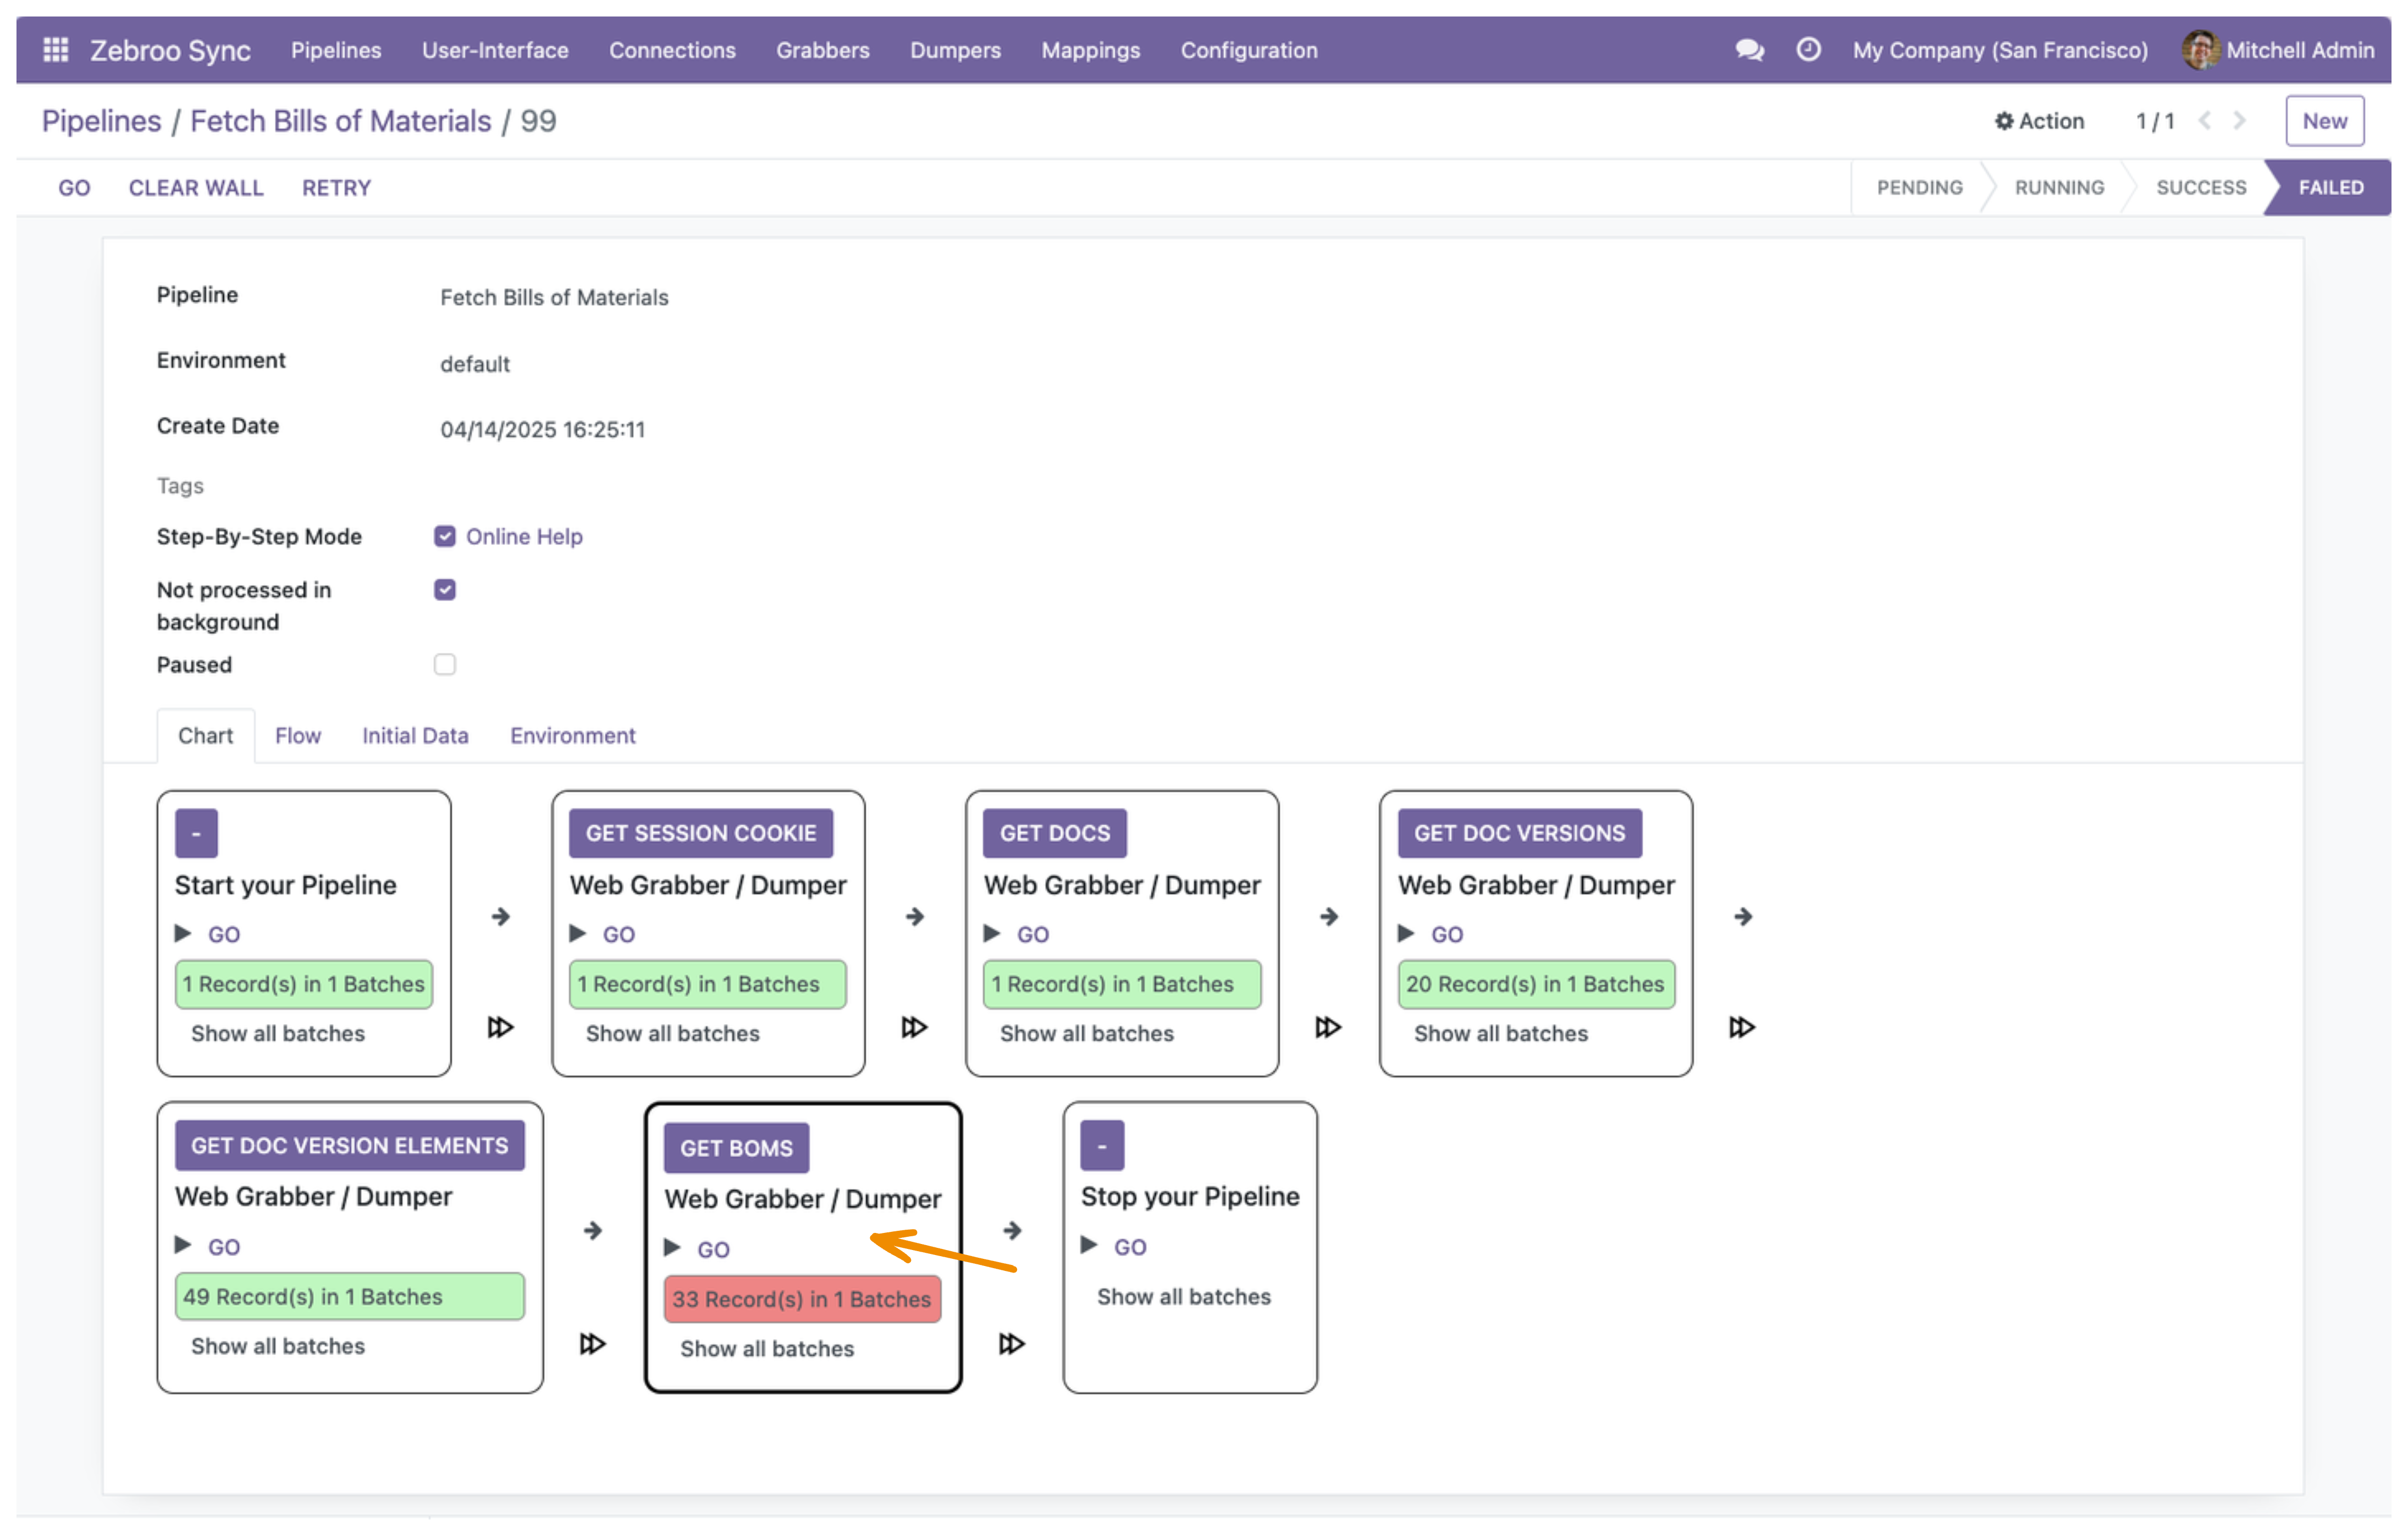This screenshot has height=1536, width=2408.
Task: Open the Action gear dropdown
Action: click(x=2040, y=121)
